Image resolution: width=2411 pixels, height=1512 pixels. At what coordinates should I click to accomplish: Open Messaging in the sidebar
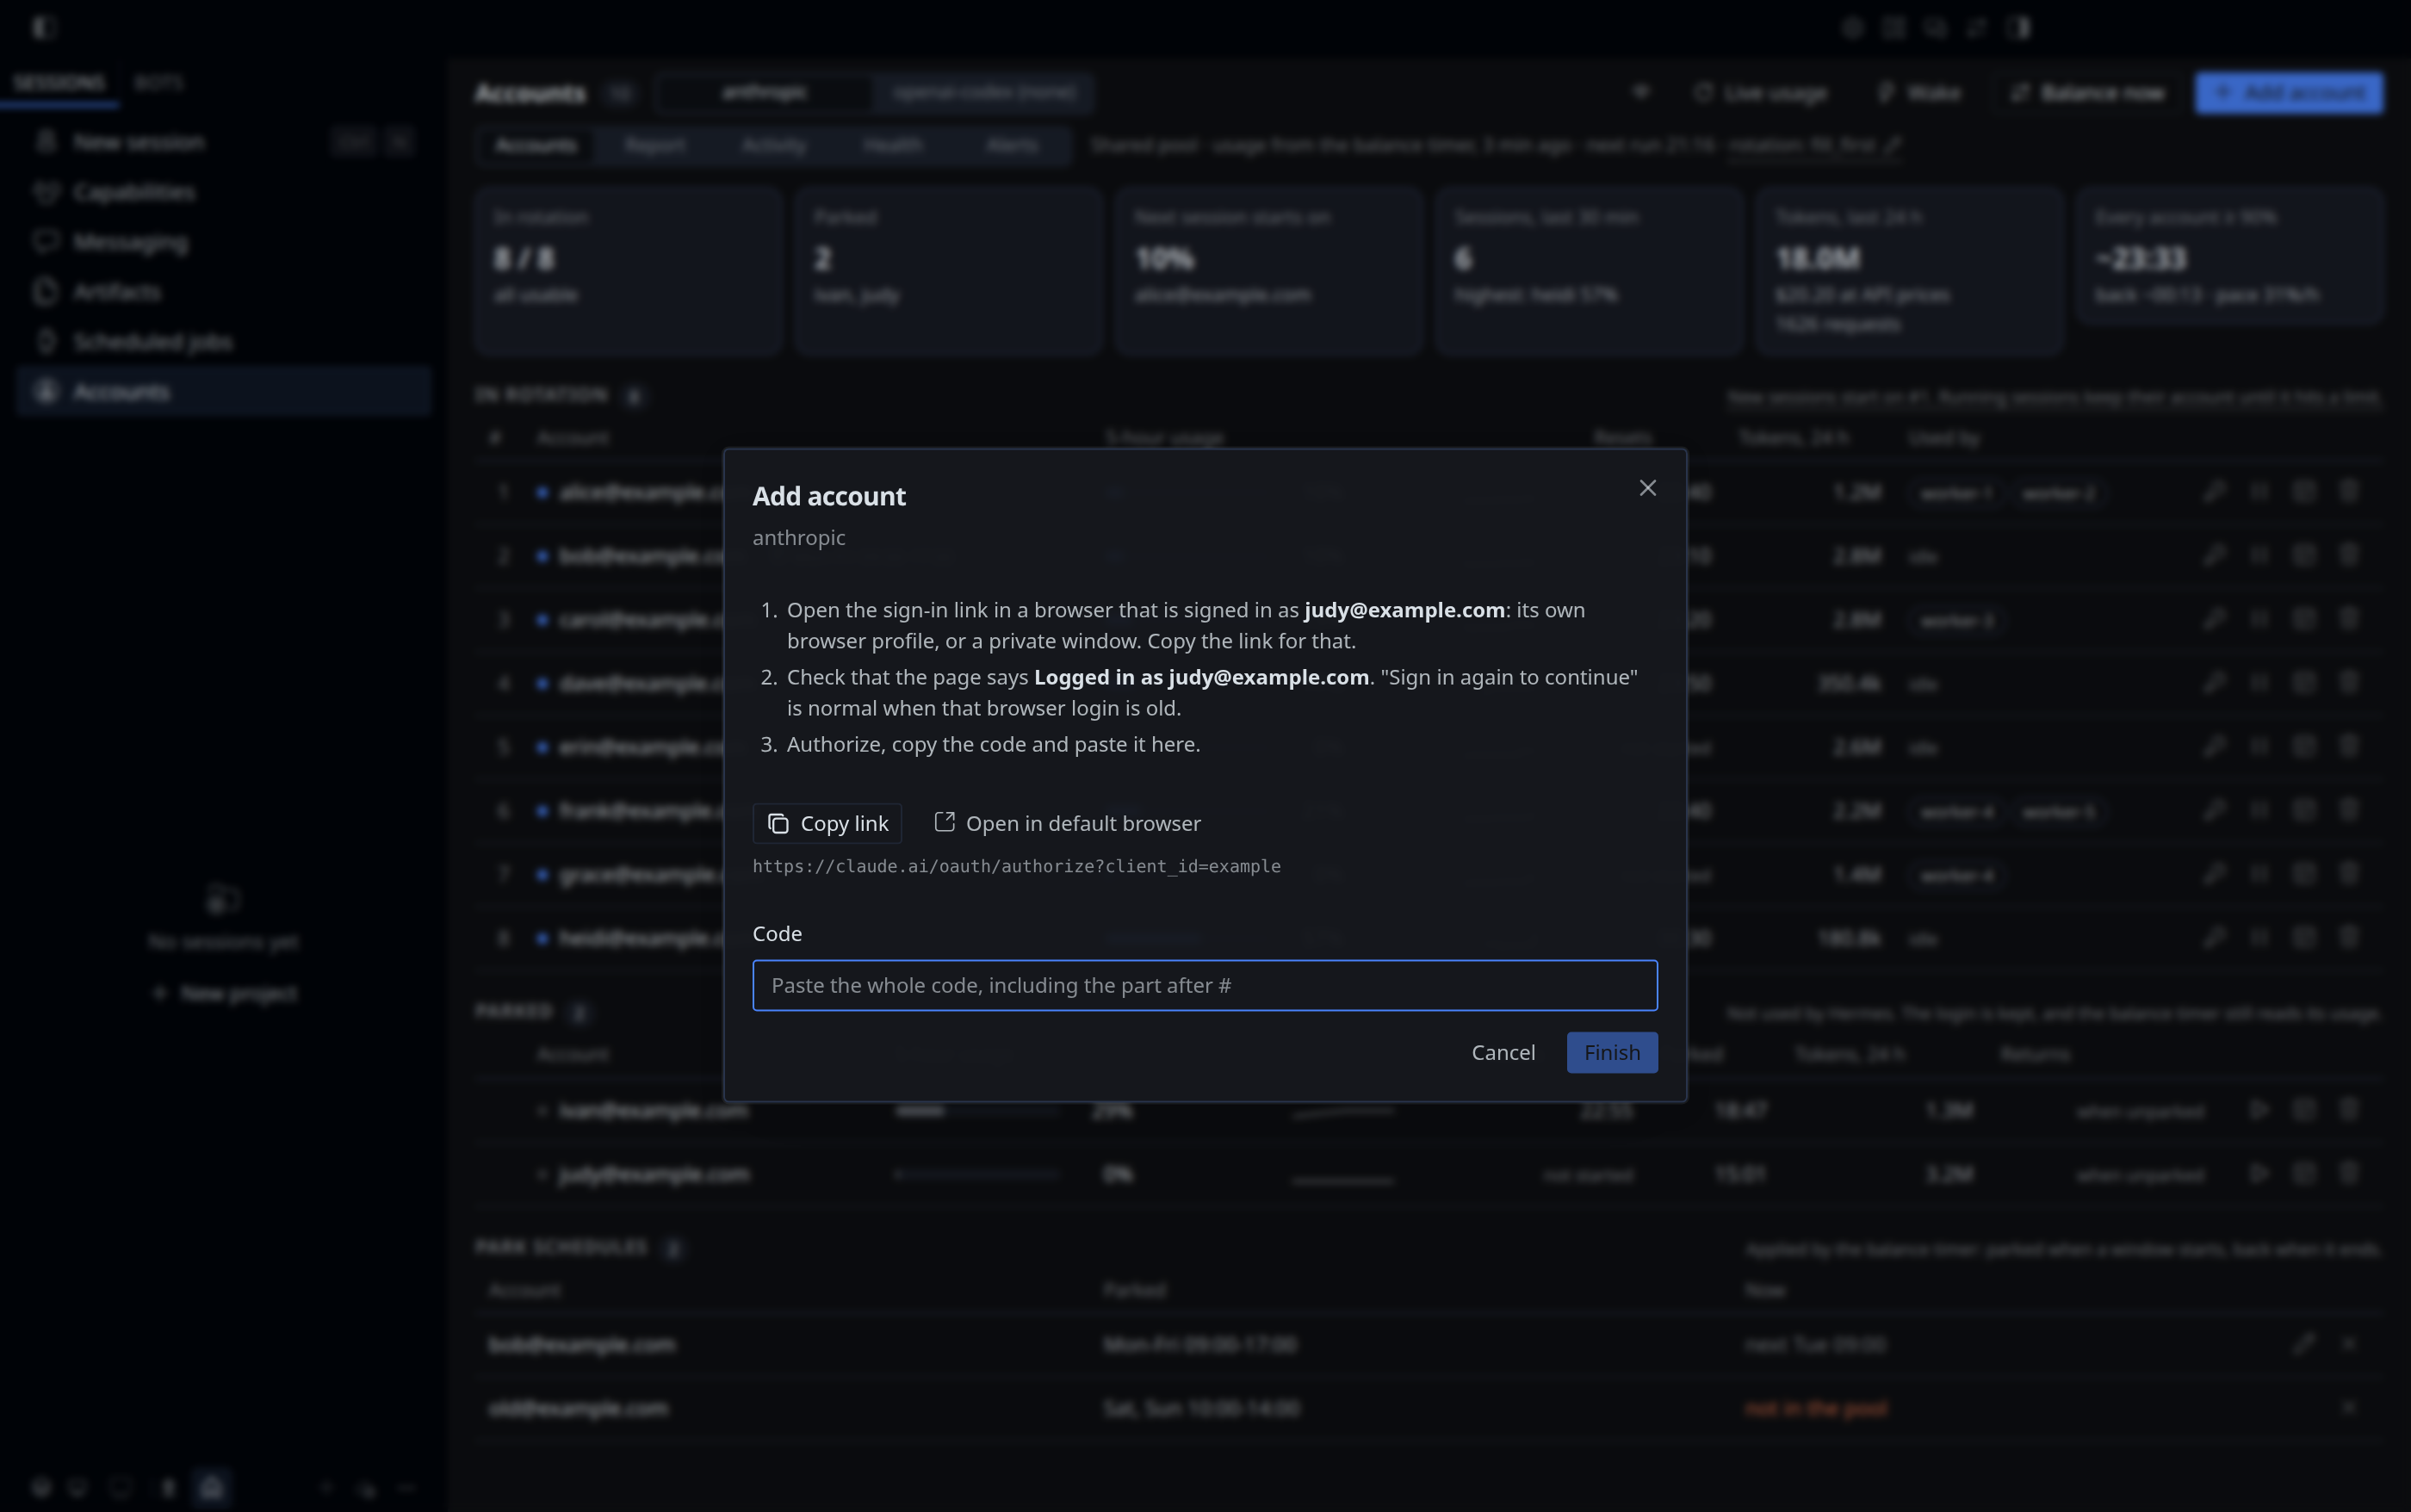click(x=224, y=242)
